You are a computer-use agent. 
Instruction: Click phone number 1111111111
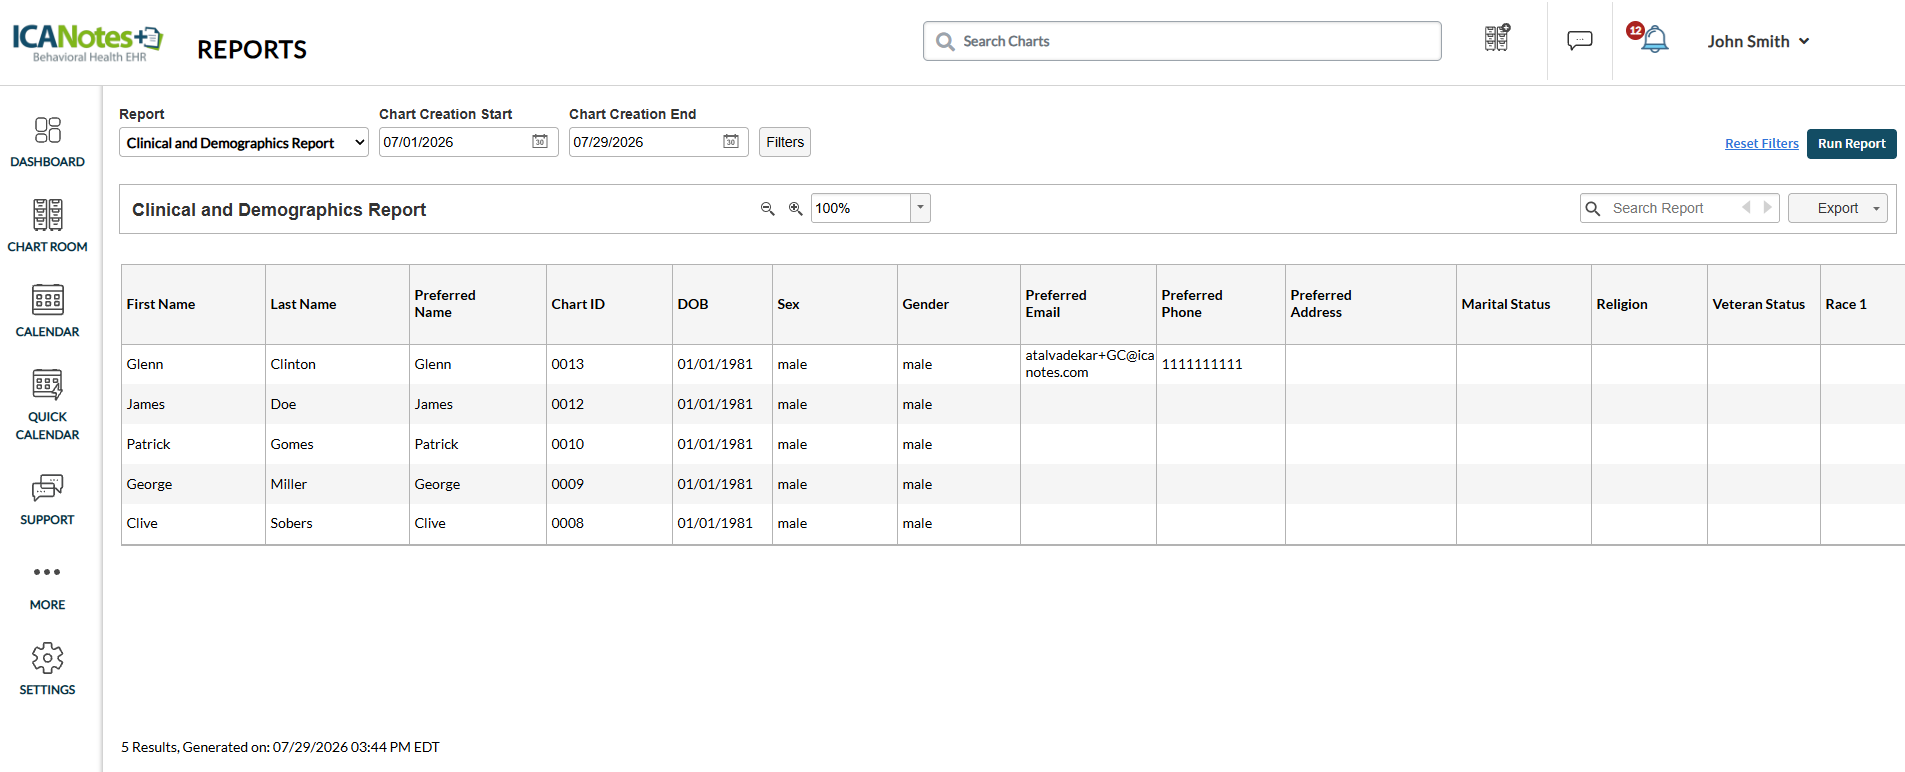[x=1202, y=364]
